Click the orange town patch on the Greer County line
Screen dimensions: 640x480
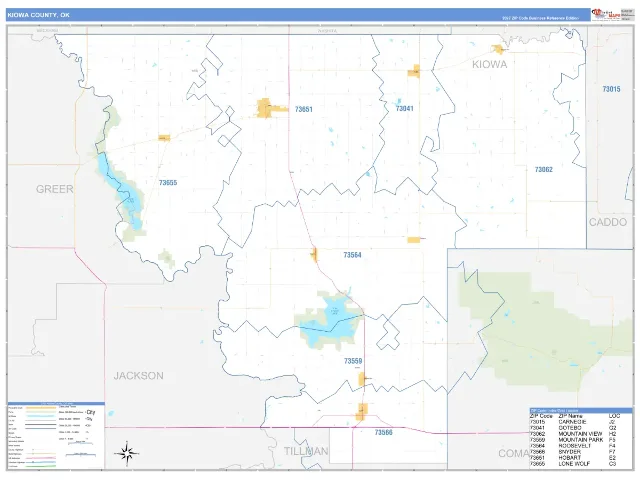pyautogui.click(x=164, y=138)
